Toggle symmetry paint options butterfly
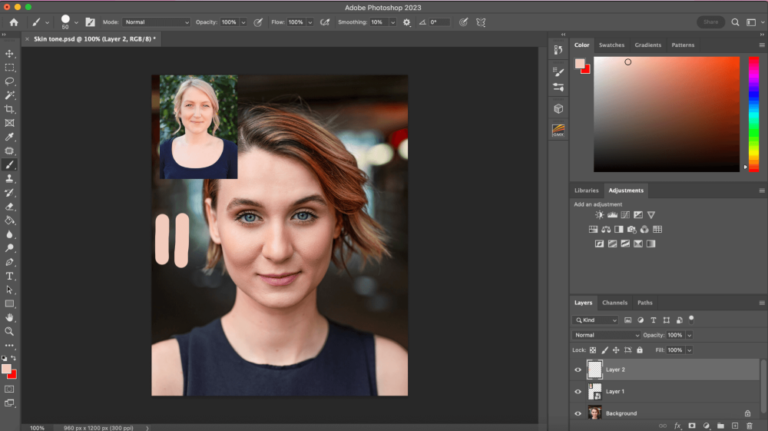 pyautogui.click(x=481, y=22)
